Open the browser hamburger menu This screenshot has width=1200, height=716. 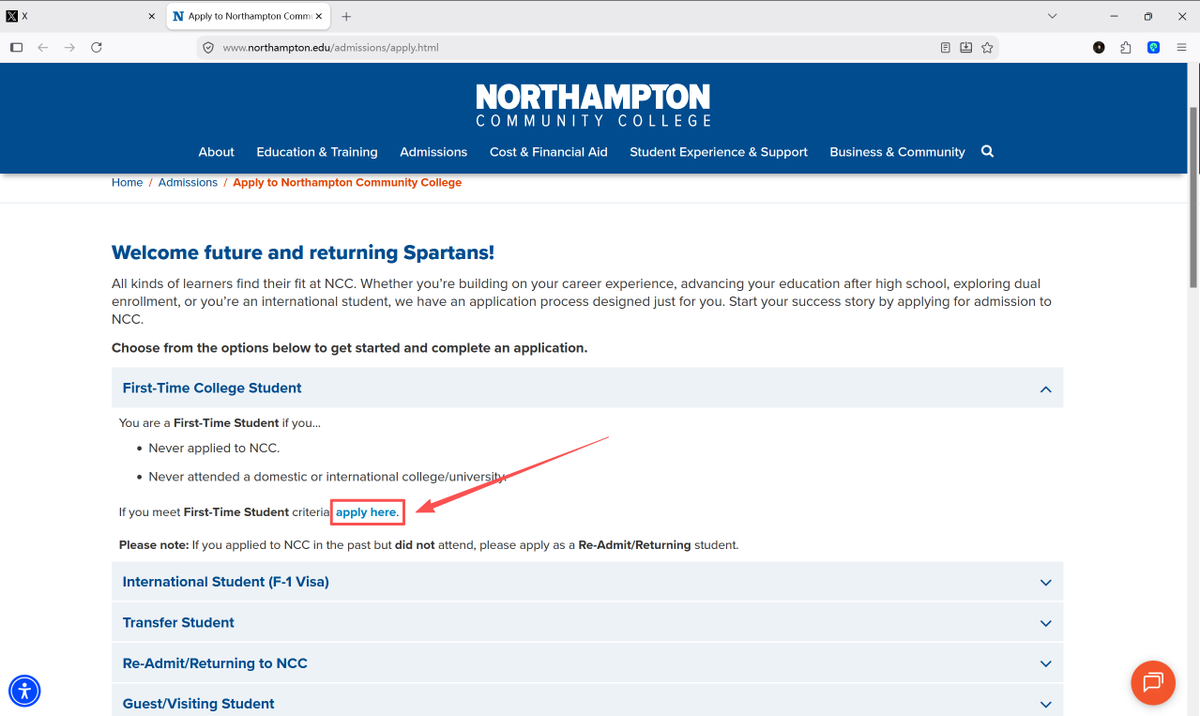coord(1180,47)
